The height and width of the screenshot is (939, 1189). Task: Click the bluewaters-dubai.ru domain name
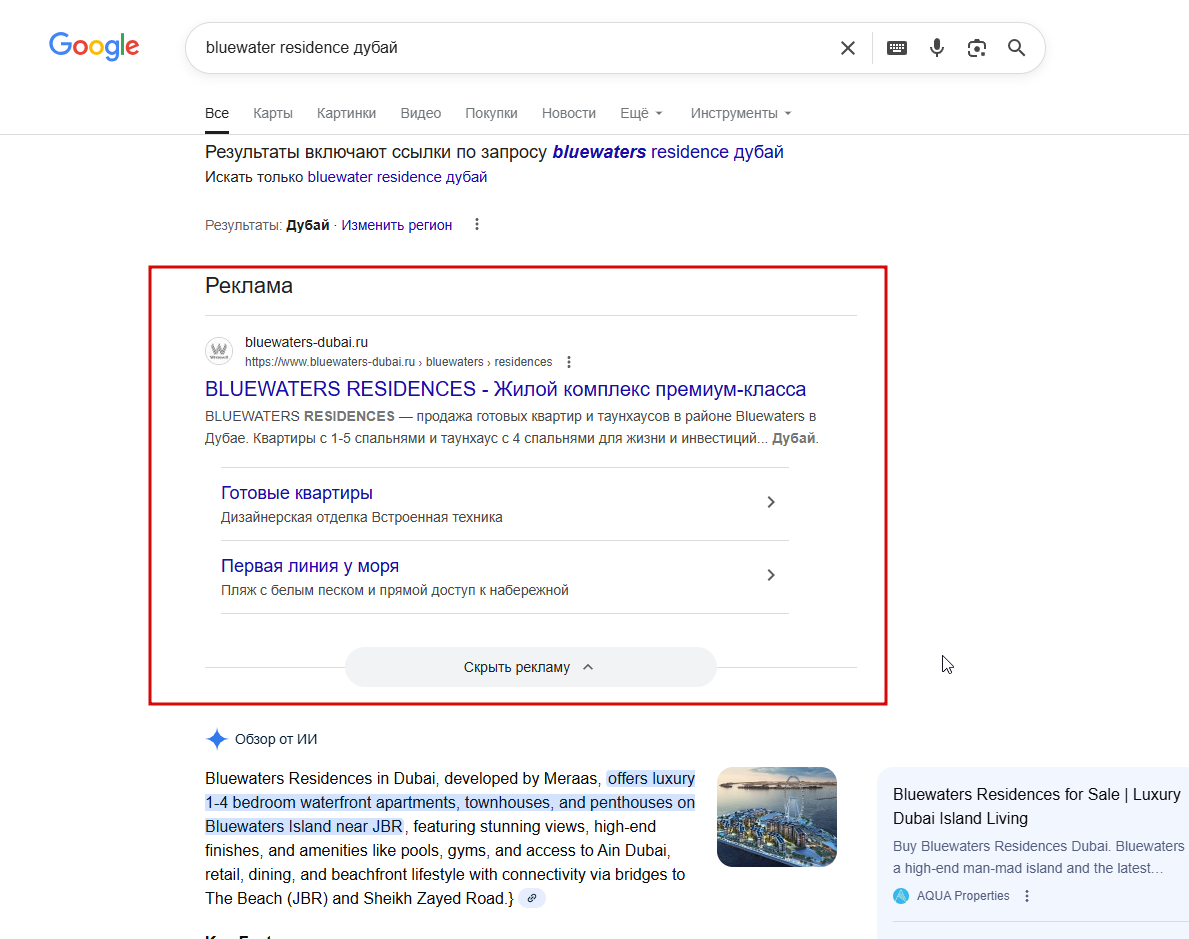(306, 342)
